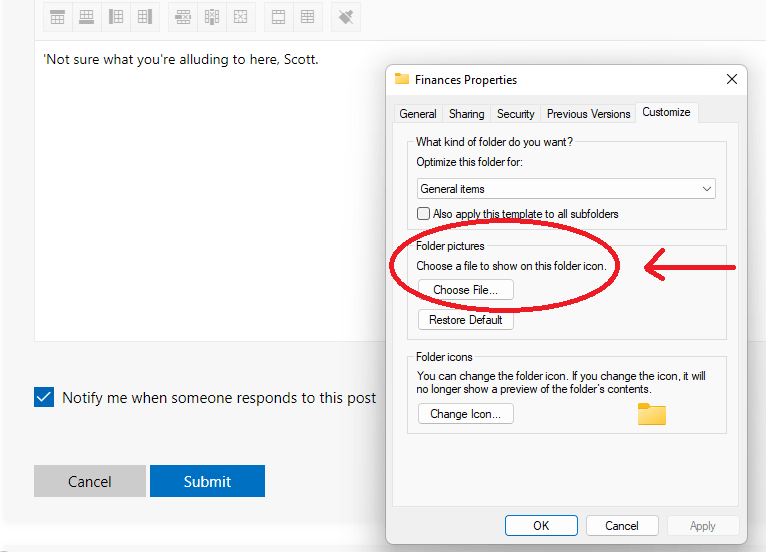The height and width of the screenshot is (552, 766).
Task: Delete entire table icon
Action: (240, 17)
